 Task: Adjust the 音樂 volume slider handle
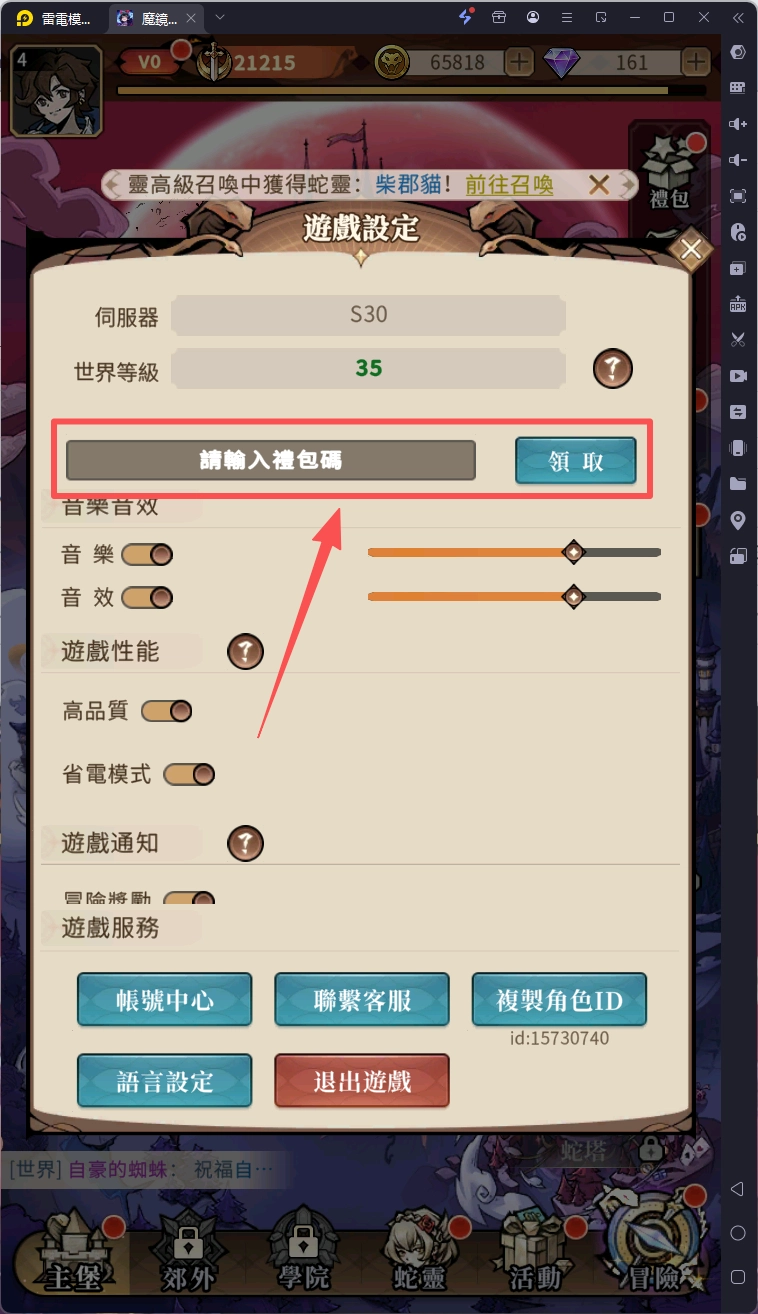tap(573, 552)
